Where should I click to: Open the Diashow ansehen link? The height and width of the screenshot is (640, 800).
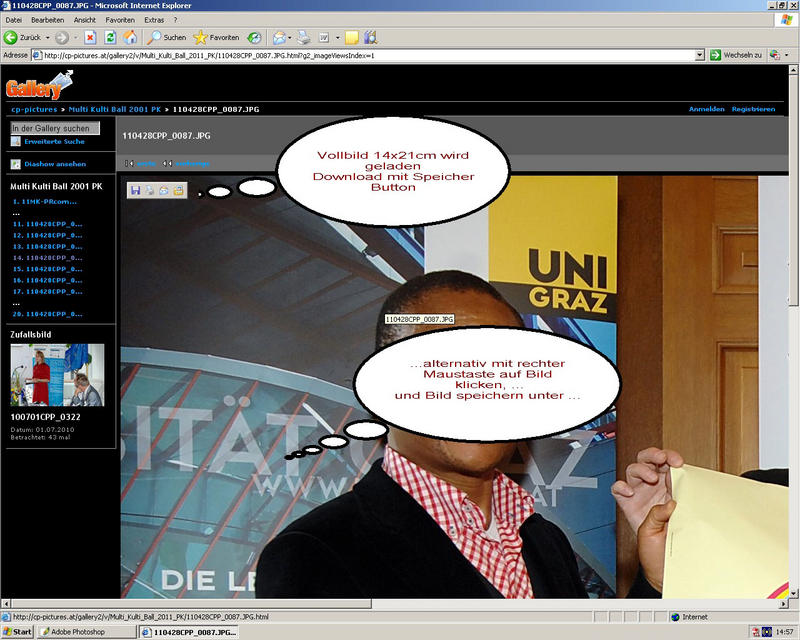tap(55, 164)
